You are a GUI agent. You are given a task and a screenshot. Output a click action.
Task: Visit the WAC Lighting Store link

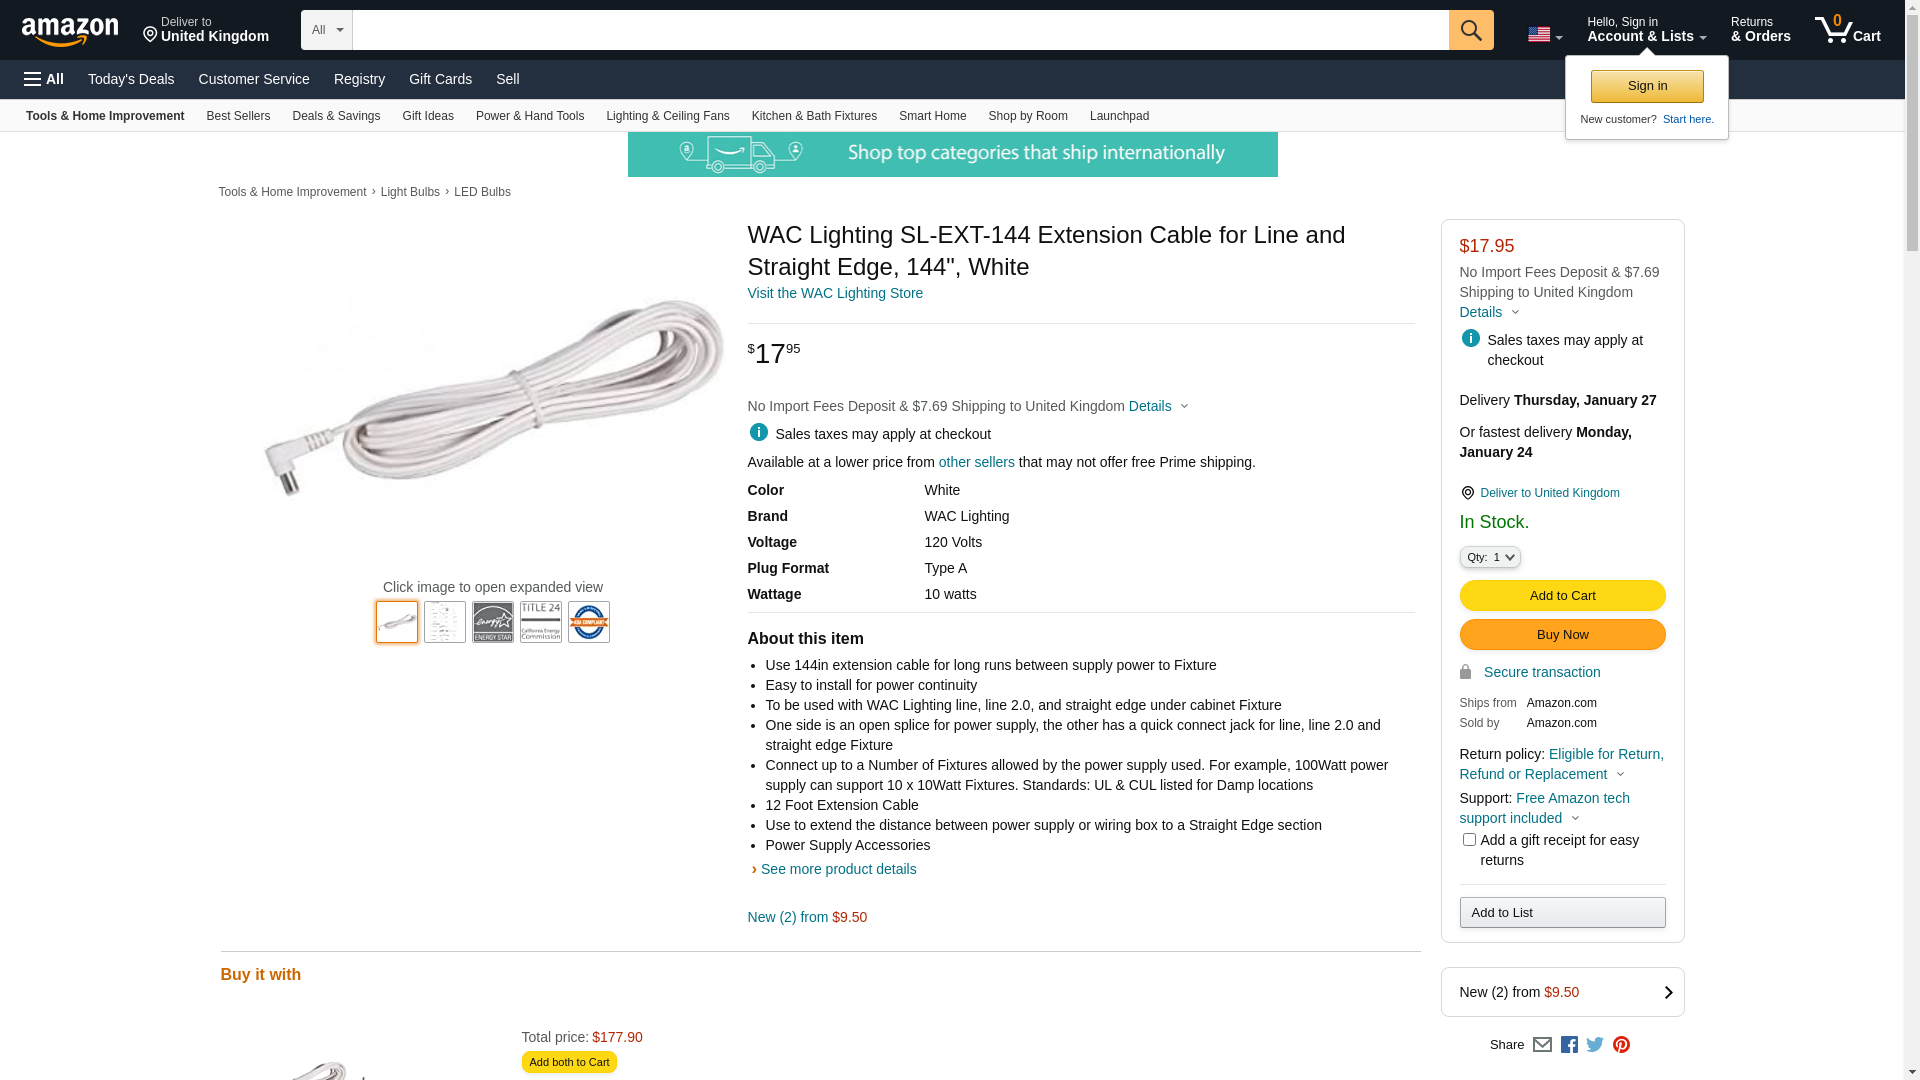835,293
